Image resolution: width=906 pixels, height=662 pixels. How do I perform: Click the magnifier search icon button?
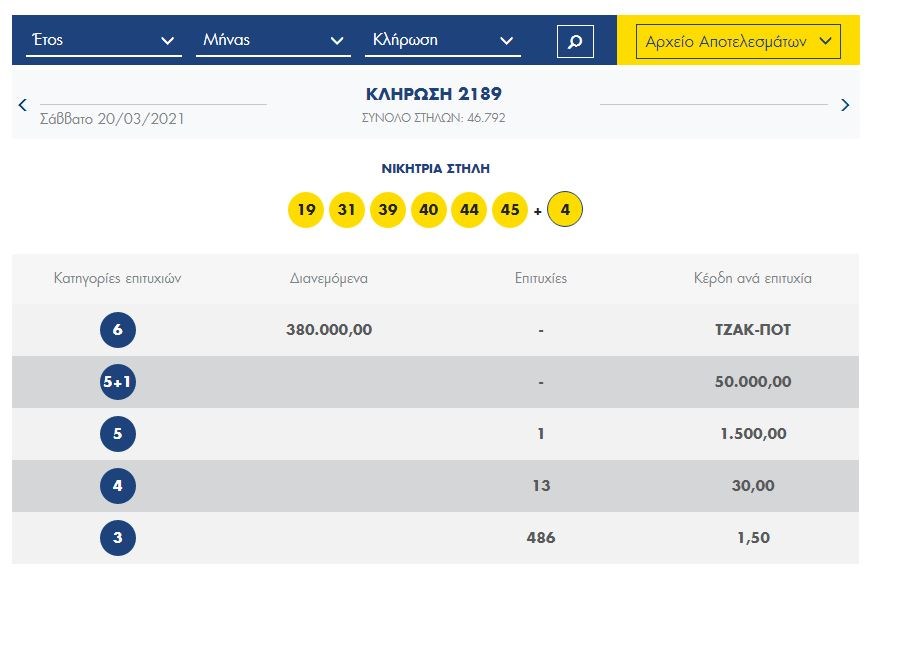pyautogui.click(x=575, y=42)
